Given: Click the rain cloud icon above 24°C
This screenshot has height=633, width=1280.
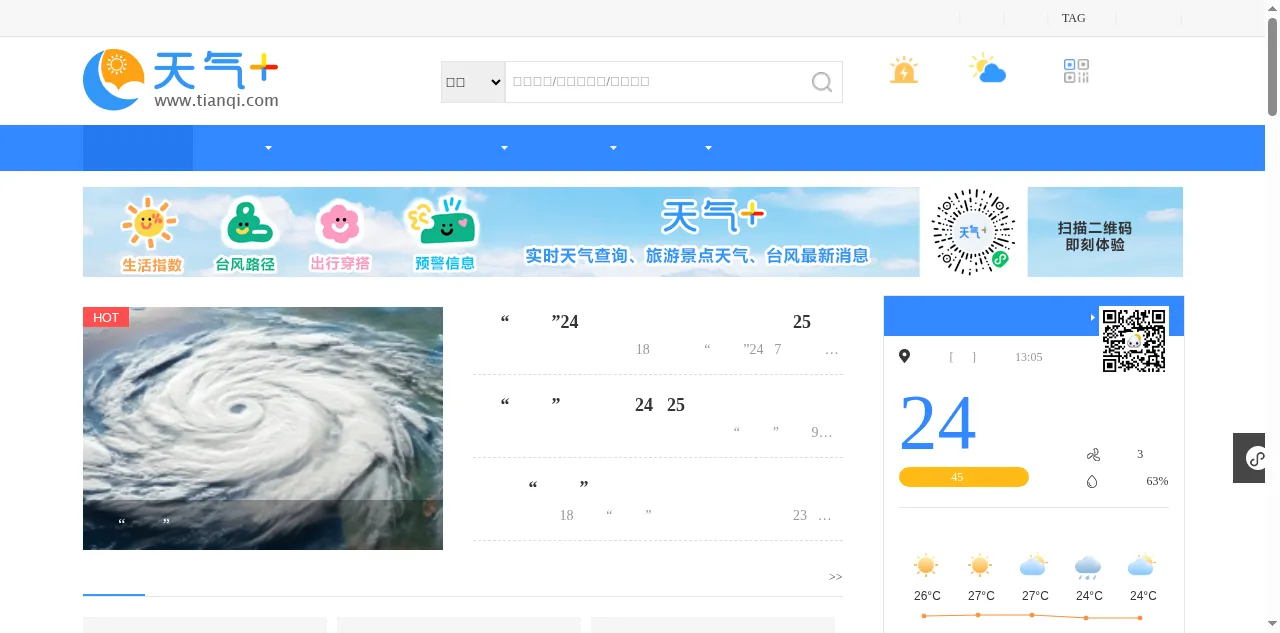Looking at the screenshot, I should 1088,567.
